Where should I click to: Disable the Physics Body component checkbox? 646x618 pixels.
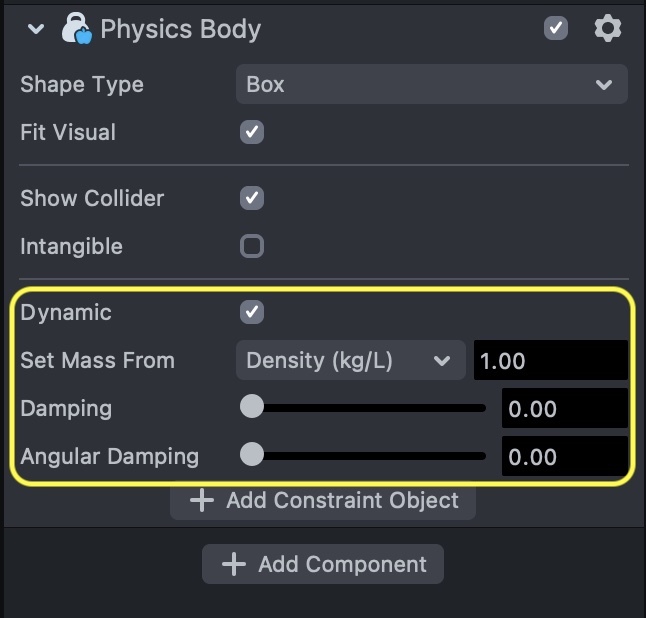556,28
